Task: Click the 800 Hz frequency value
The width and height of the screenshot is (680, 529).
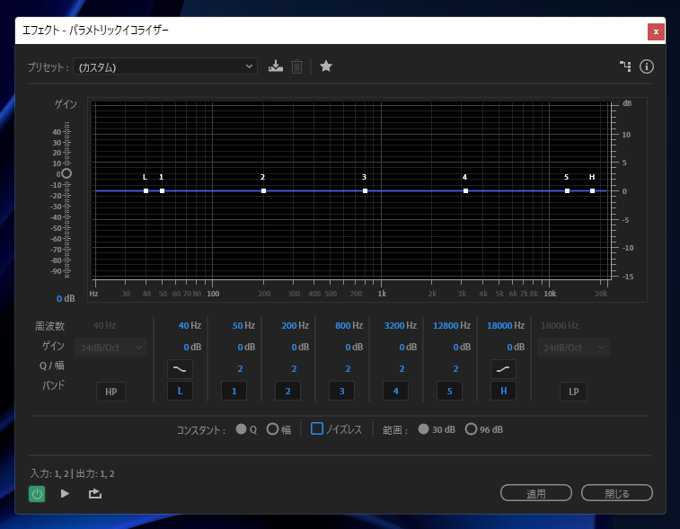Action: click(x=349, y=326)
